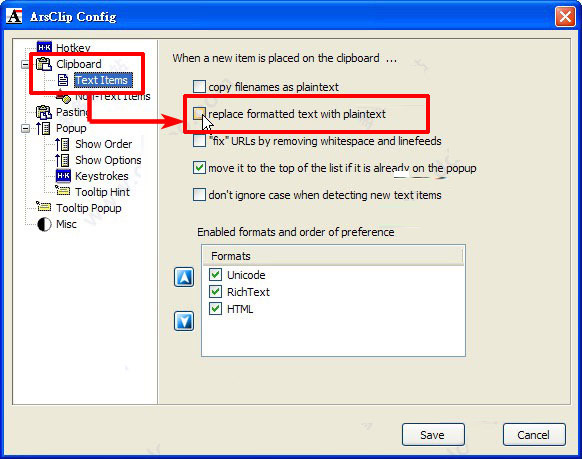
Task: Select the Unicode row label
Action: pos(246,275)
